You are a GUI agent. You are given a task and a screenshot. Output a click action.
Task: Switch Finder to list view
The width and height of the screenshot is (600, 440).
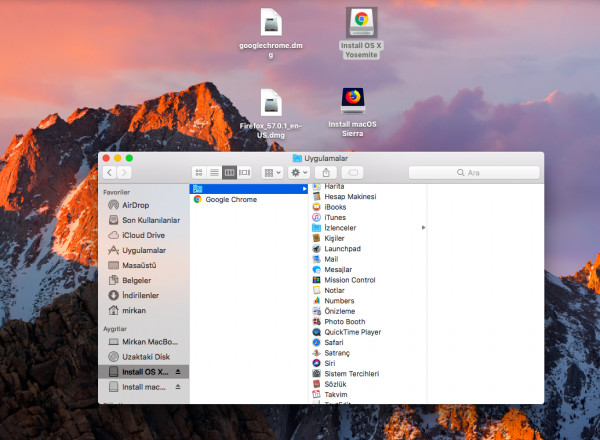(x=214, y=173)
